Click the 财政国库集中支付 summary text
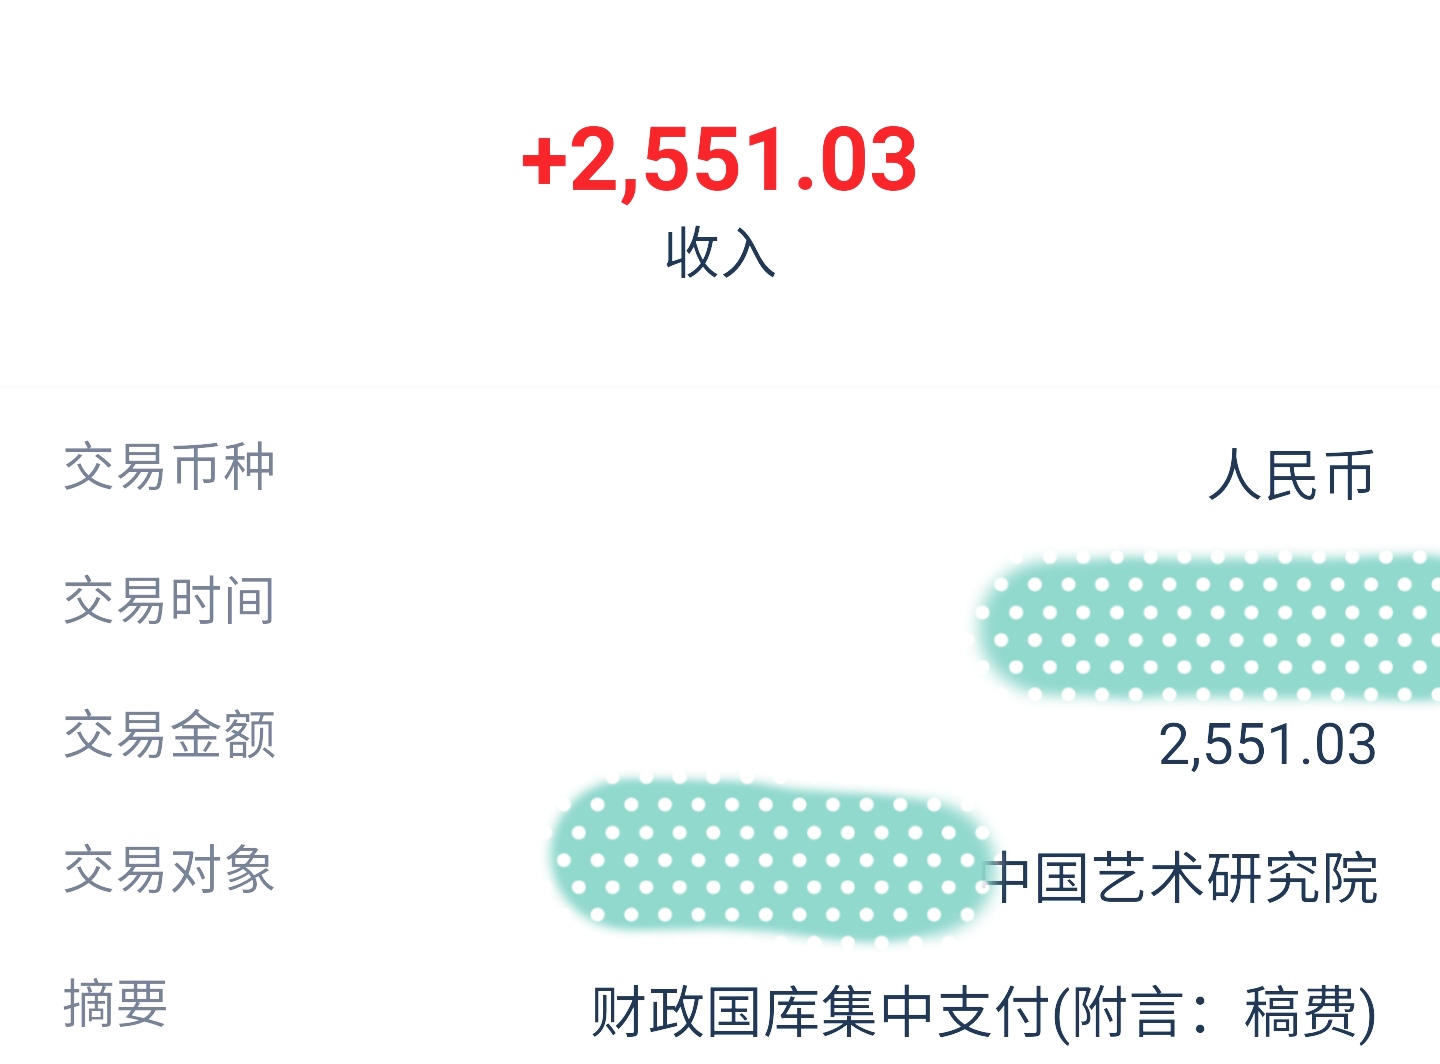The width and height of the screenshot is (1440, 1064). [x=820, y=1012]
